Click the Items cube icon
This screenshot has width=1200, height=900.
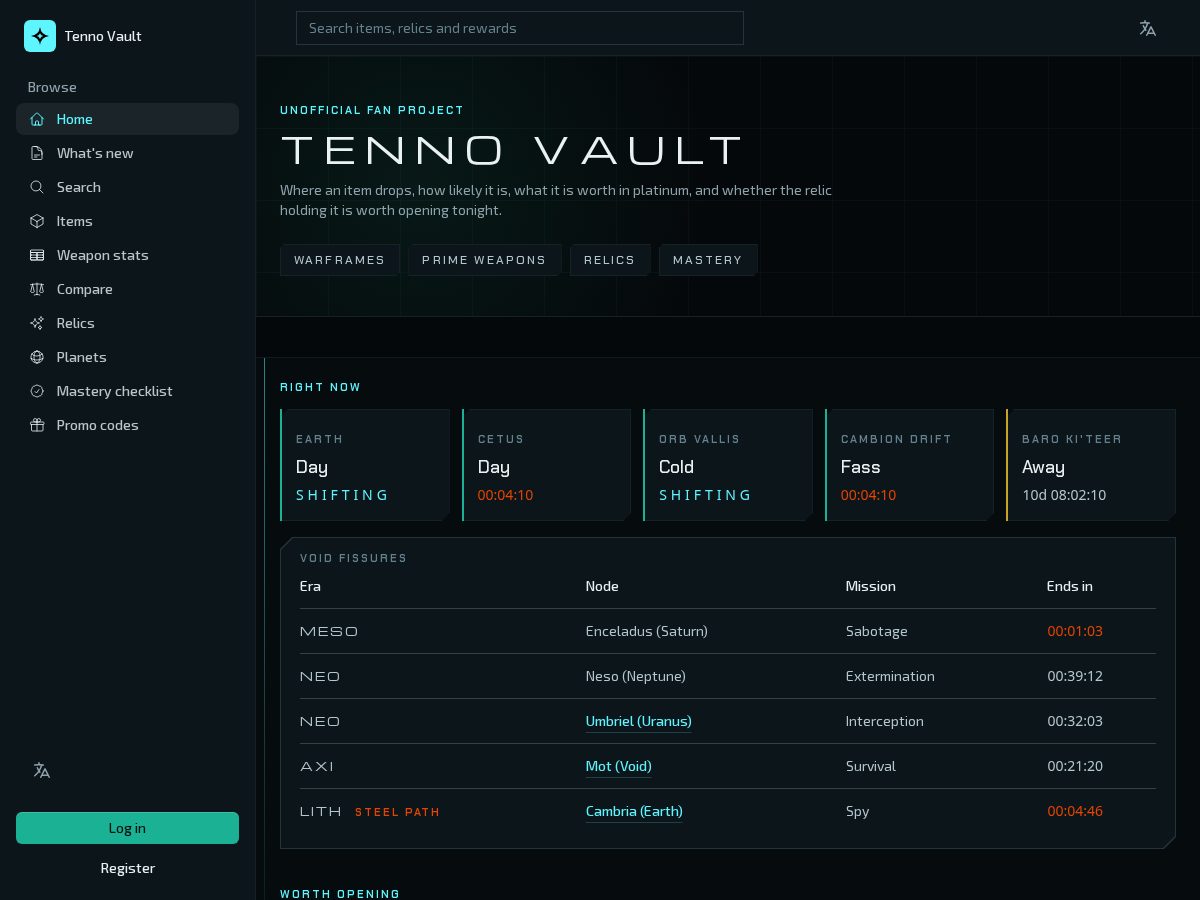pos(37,221)
